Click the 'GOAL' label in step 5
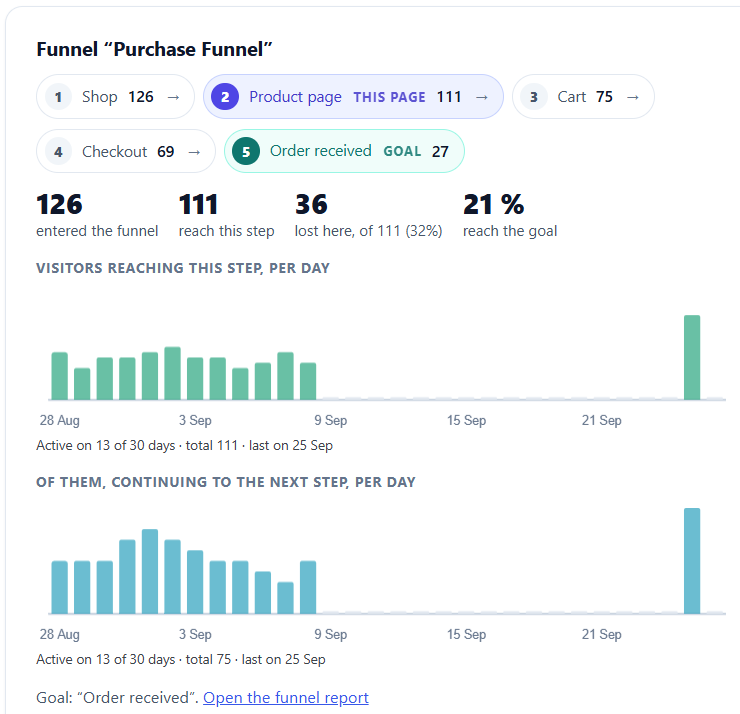The width and height of the screenshot is (740, 714). (402, 151)
